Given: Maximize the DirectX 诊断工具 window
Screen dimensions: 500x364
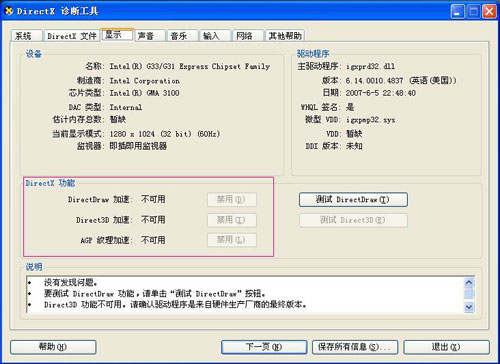Looking at the screenshot, I should pyautogui.click(x=473, y=12).
